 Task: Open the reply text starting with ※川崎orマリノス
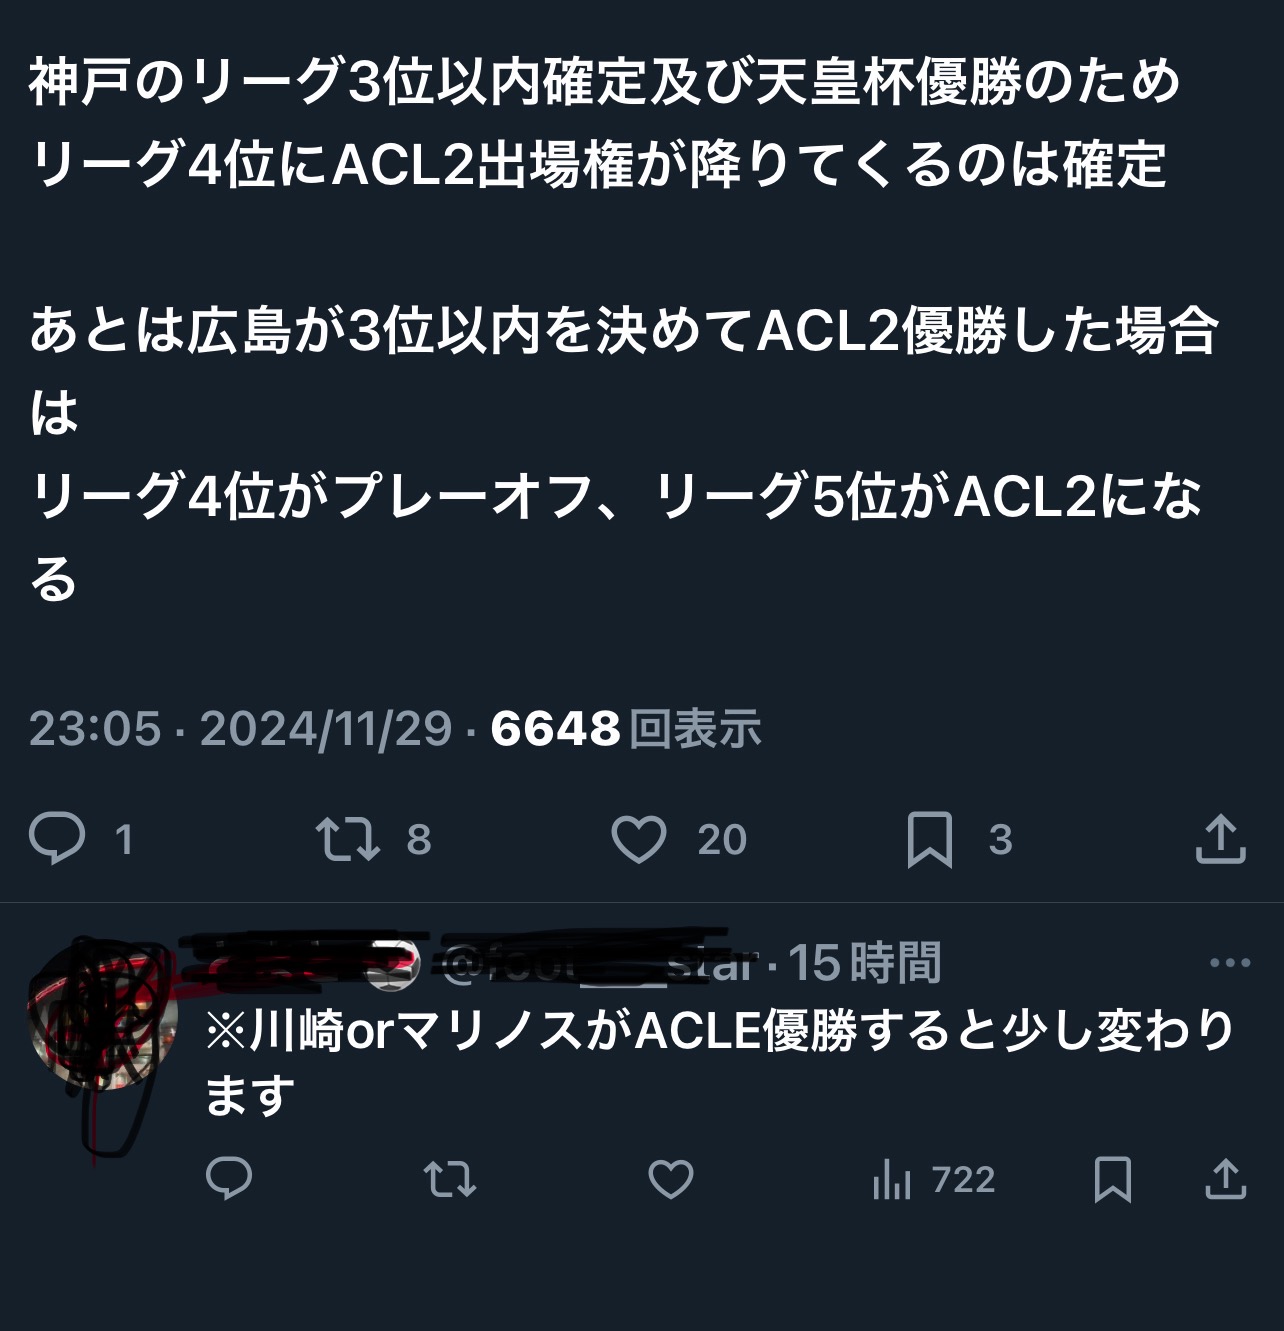(x=720, y=1063)
